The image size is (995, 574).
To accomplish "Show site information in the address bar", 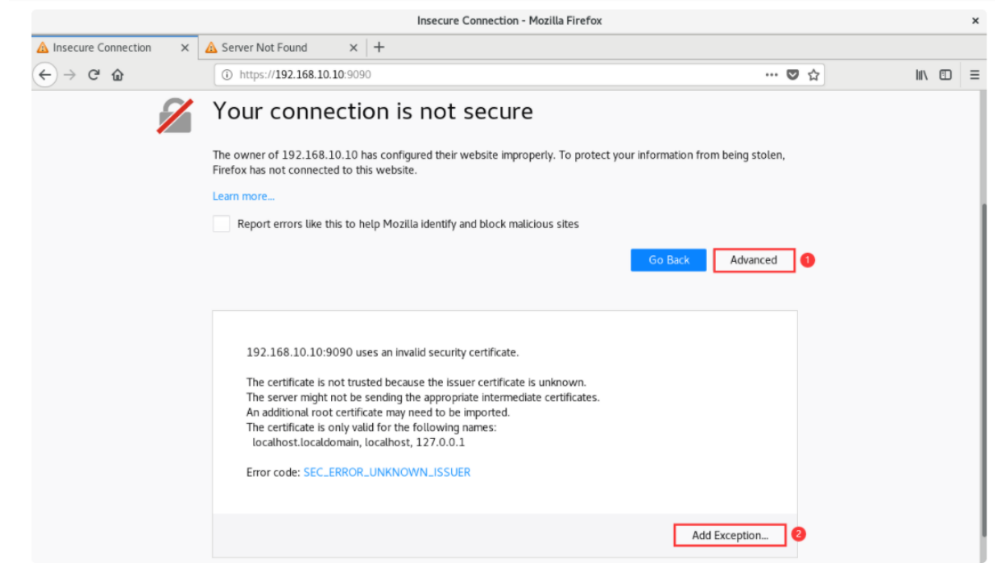I will [227, 75].
